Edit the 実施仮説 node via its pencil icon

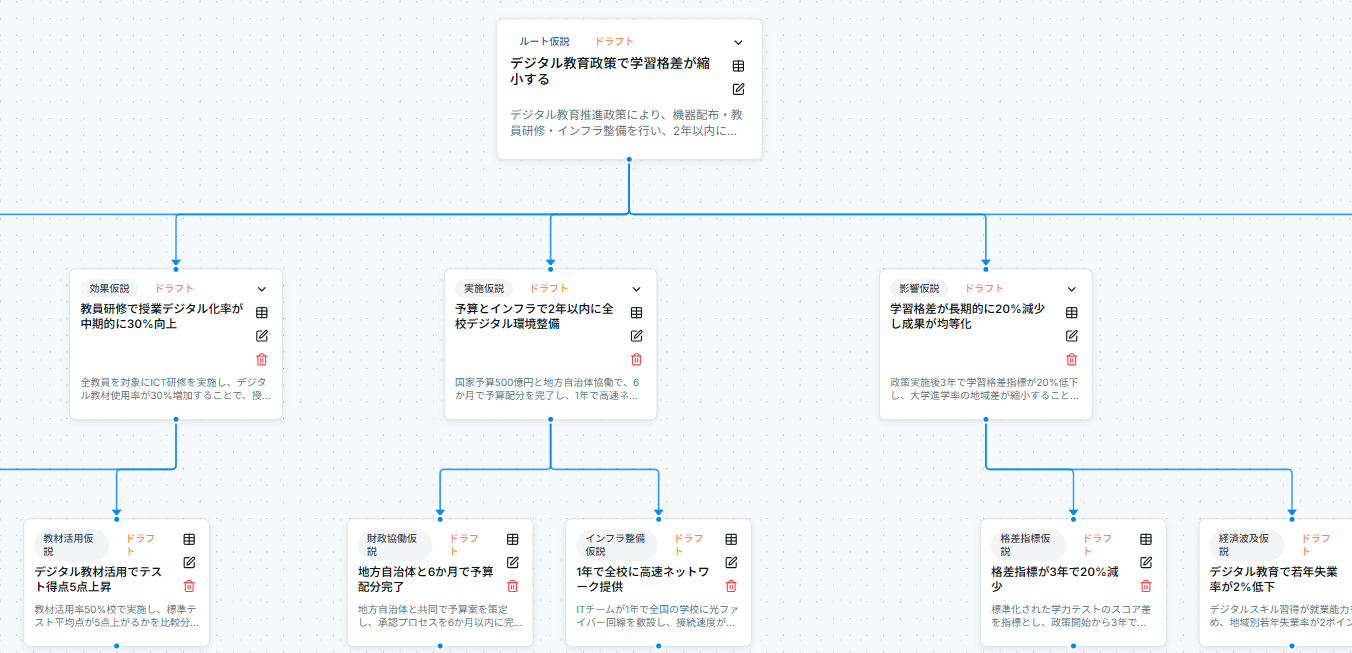coord(636,336)
